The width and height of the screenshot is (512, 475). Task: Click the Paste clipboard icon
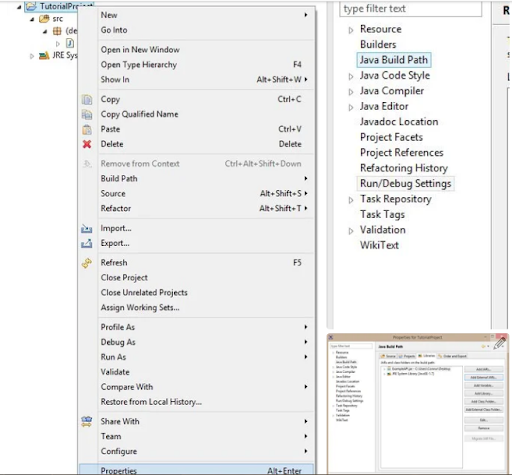(x=87, y=129)
